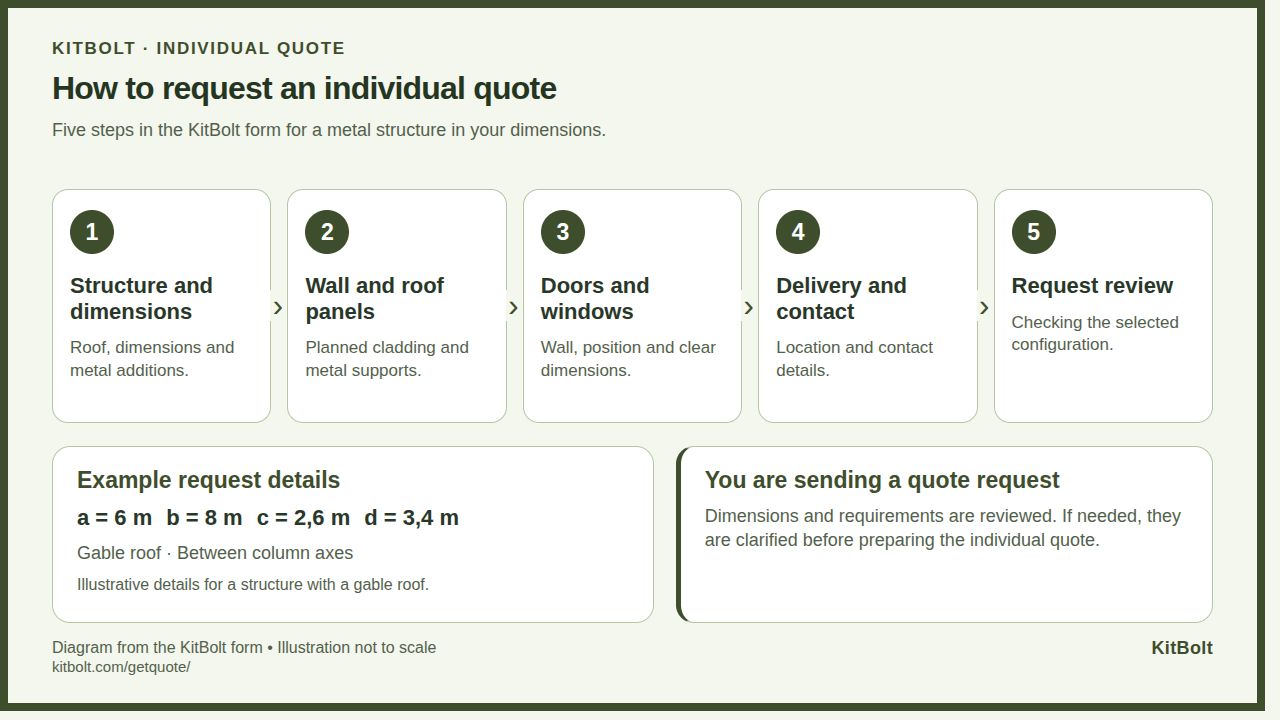Click the How to request an individual quote title
1280x720 pixels.
pyautogui.click(x=304, y=88)
